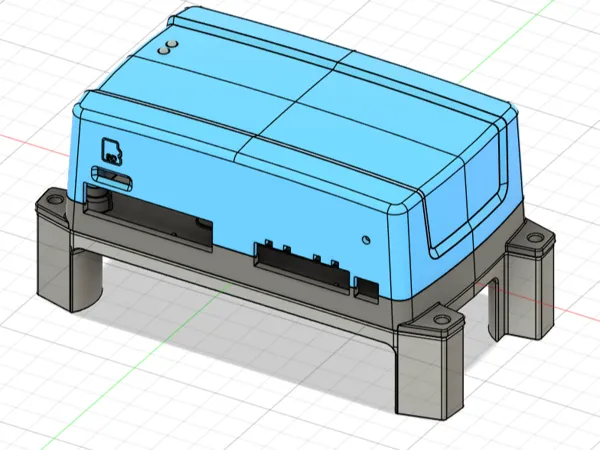The image size is (600, 450).
Task: Select mounting hole on front-right leg
Action: click(443, 319)
